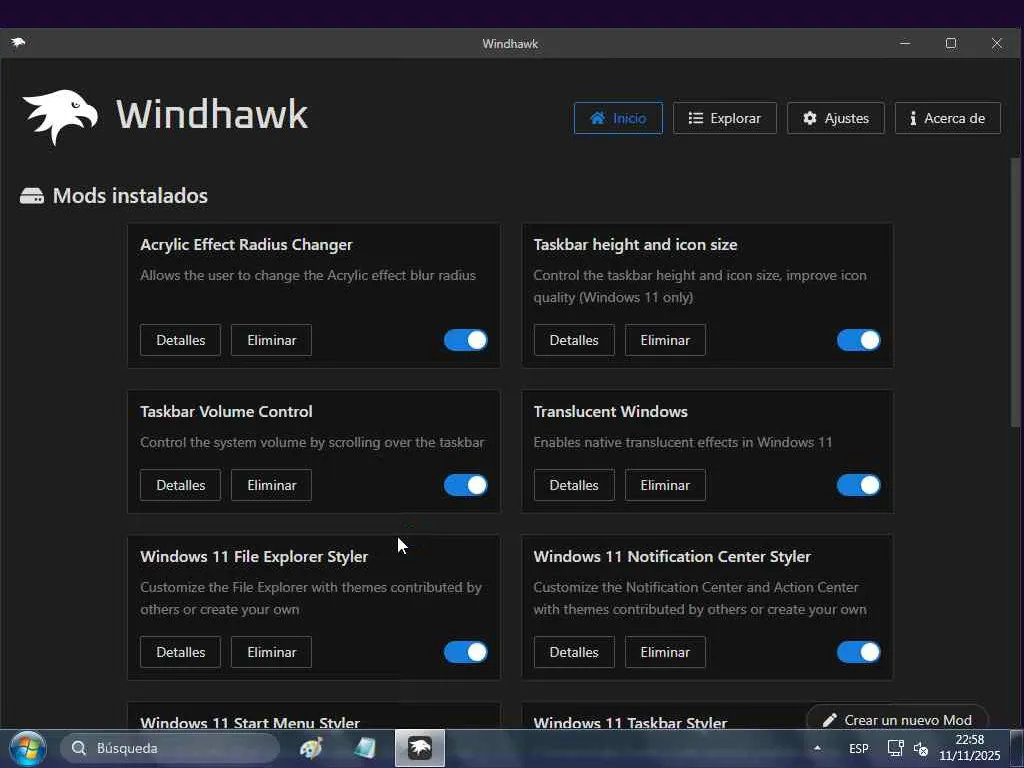Open the Acerca de tab
Viewport: 1024px width, 768px height.
pos(947,118)
